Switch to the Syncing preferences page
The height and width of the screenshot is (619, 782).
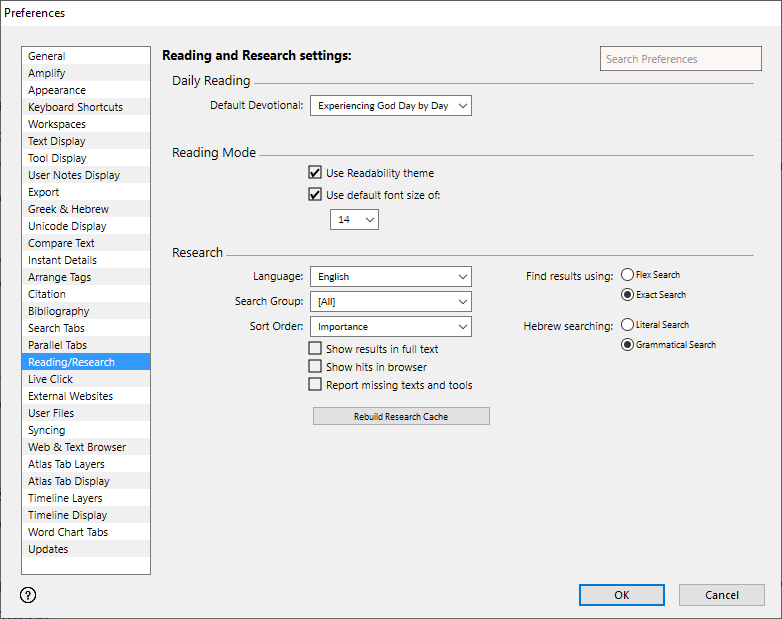tap(47, 430)
